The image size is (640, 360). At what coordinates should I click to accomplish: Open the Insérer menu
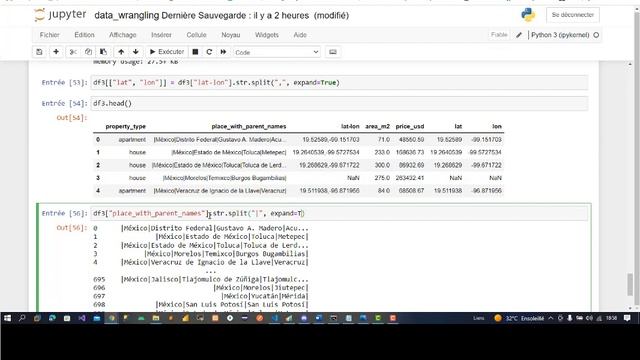(161, 35)
